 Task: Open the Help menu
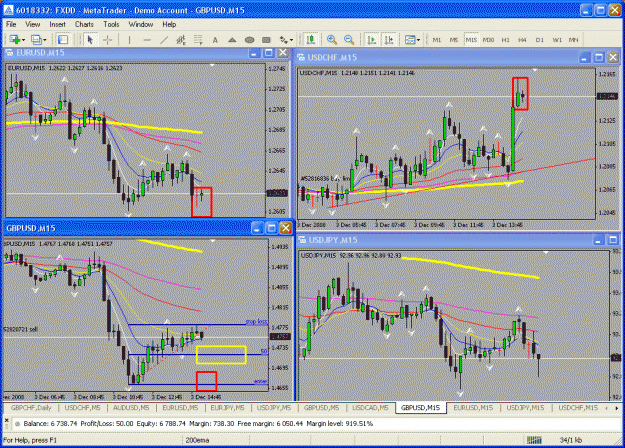point(169,24)
